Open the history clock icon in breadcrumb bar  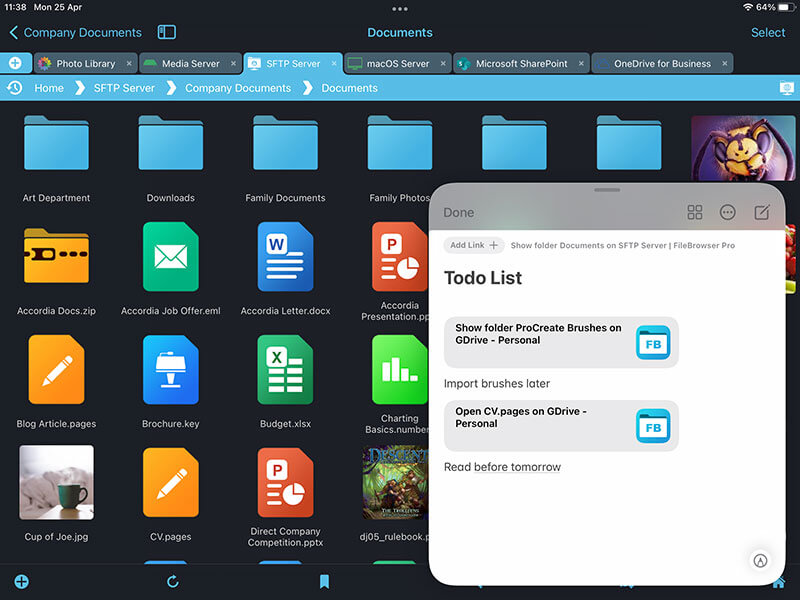tap(15, 88)
